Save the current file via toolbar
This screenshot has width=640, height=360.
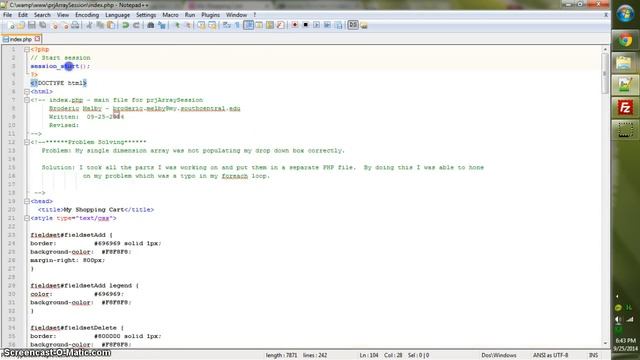[x=32, y=25]
